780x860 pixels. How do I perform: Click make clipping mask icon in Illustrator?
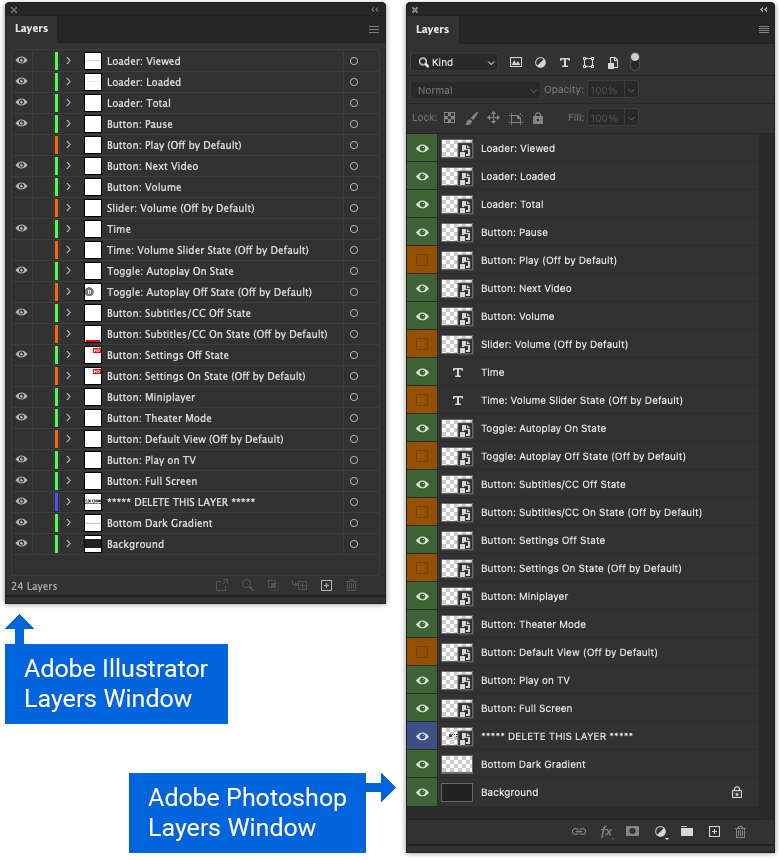pyautogui.click(x=273, y=586)
